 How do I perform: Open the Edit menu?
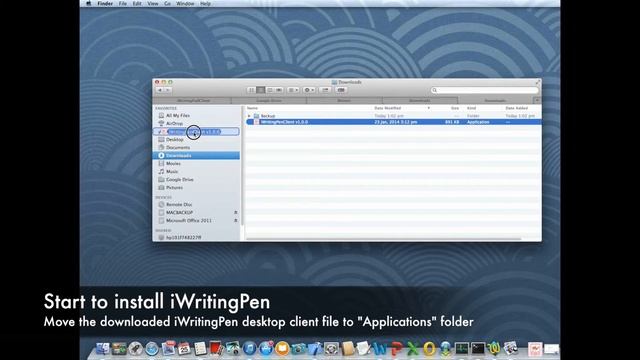pyautogui.click(x=137, y=4)
